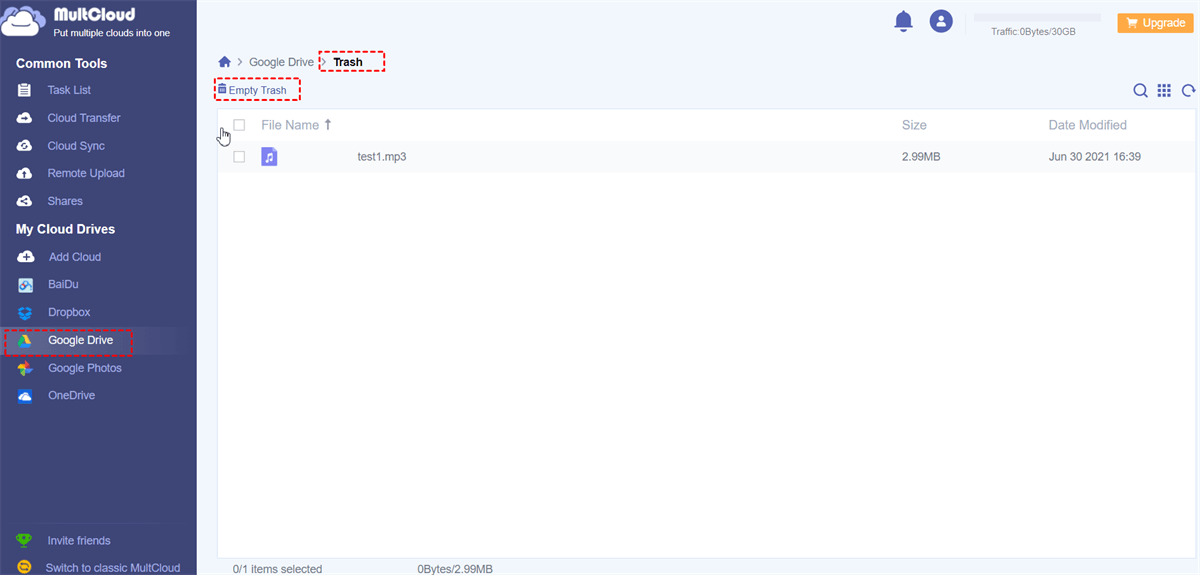
Task: Click the Remote Upload icon
Action: point(26,173)
